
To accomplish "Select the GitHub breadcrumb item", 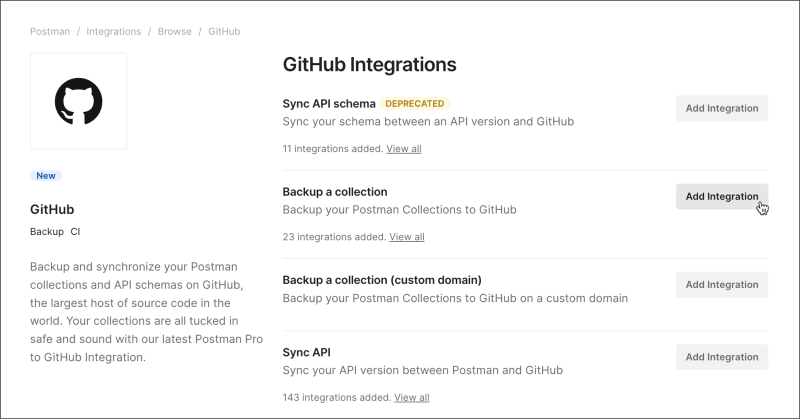I will (x=224, y=32).
